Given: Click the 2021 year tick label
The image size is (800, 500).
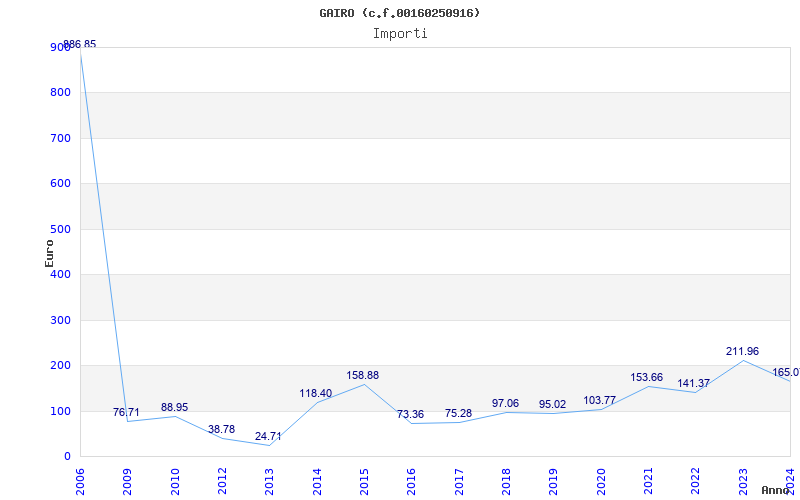Looking at the screenshot, I should coord(648,482).
